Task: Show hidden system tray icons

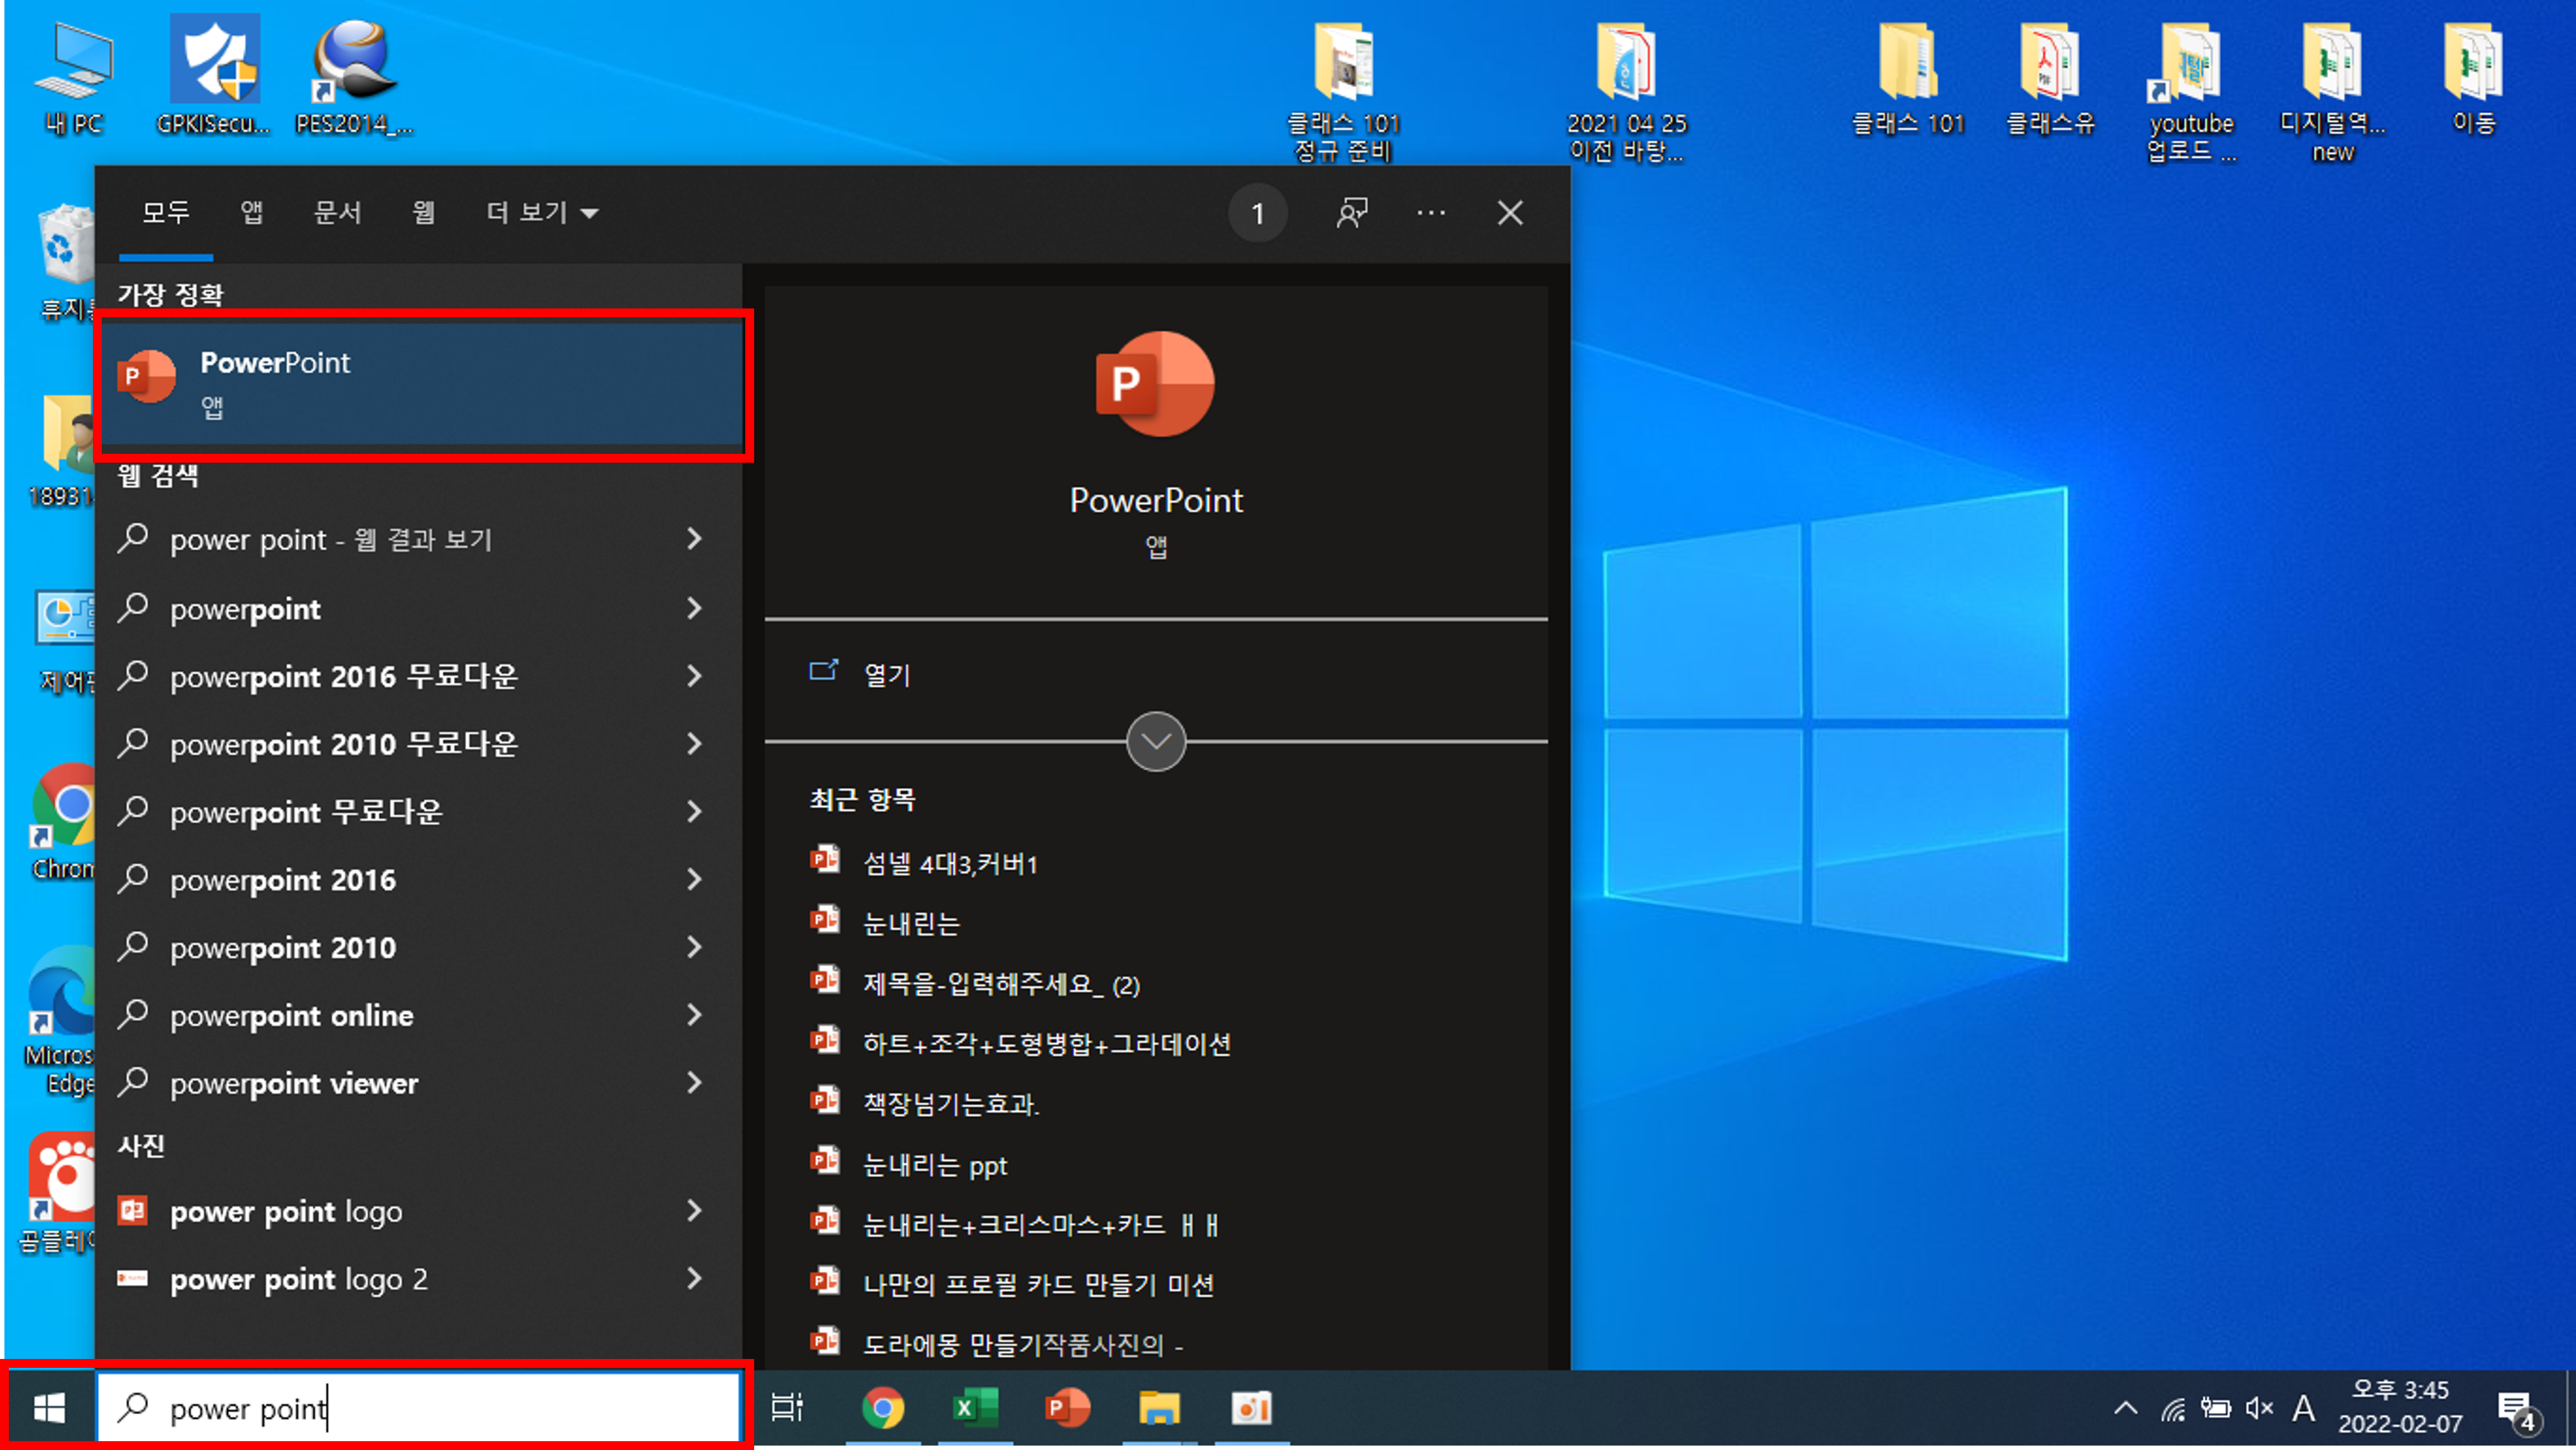Action: click(2125, 1409)
